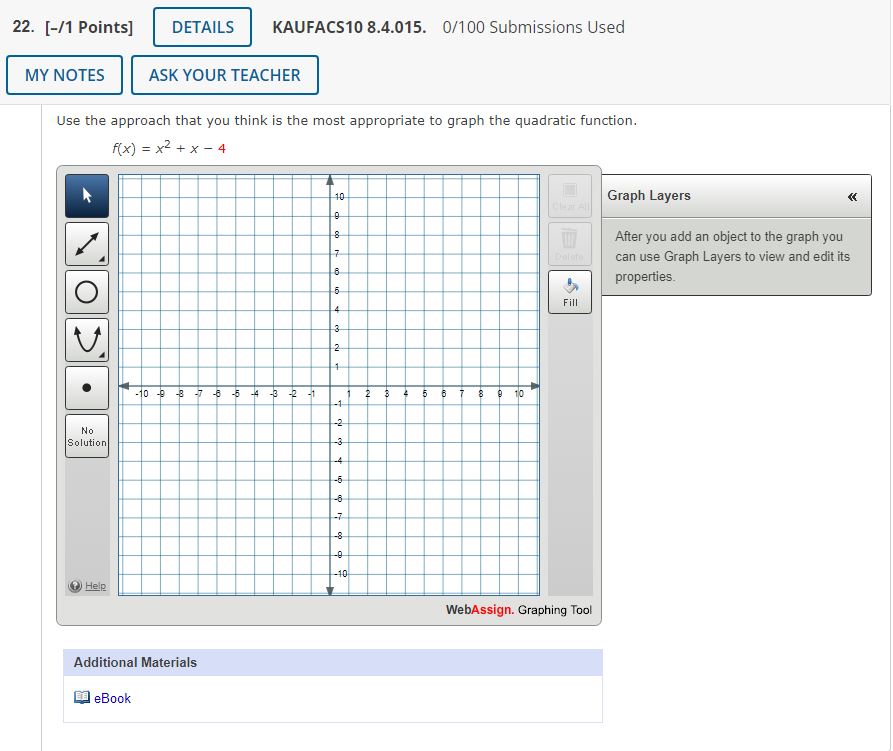Select the parabola drawing tool
Viewport: 893px width, 751px height.
coord(87,339)
